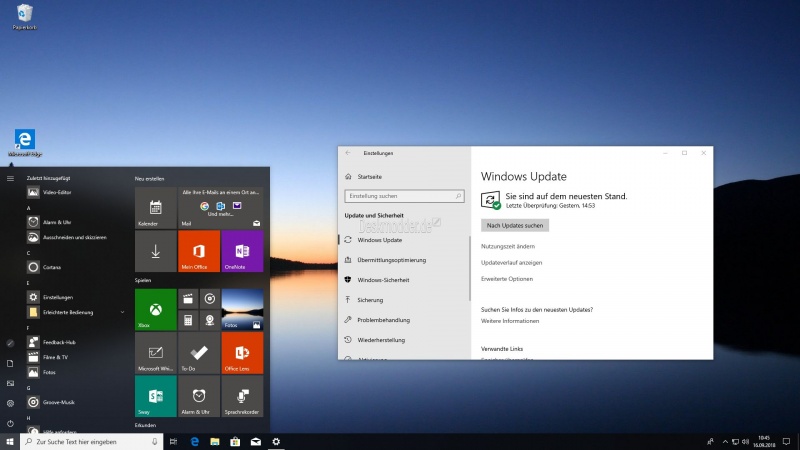The image size is (800, 450).
Task: Click the Spielen group header
Action: tap(143, 280)
